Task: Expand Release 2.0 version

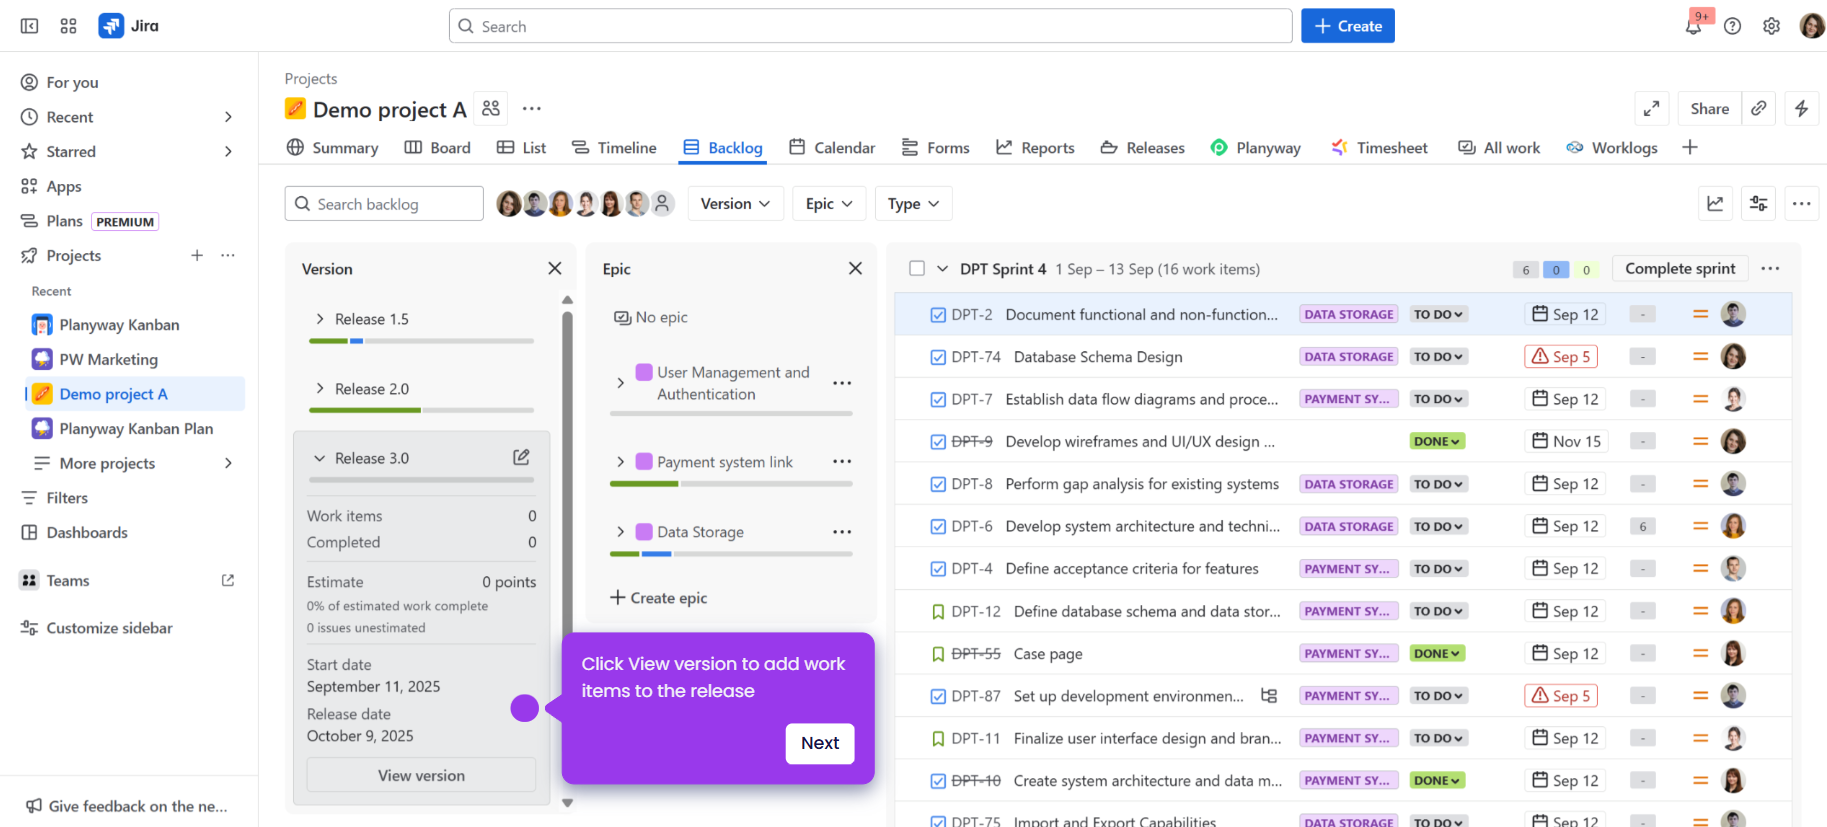Action: pos(320,388)
